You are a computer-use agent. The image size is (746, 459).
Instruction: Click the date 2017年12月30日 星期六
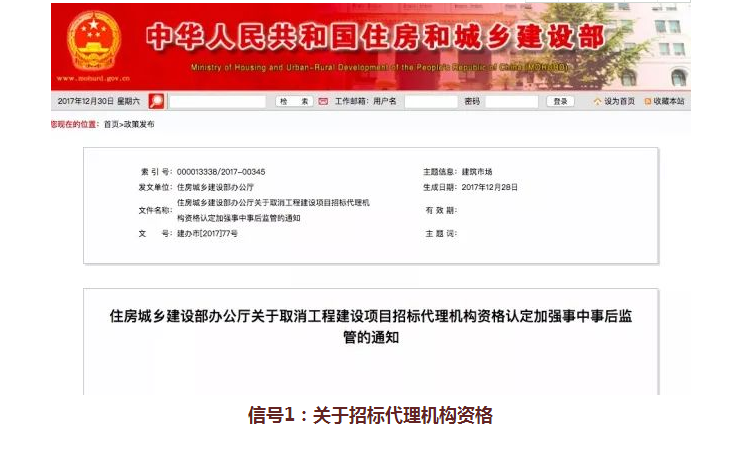(98, 101)
